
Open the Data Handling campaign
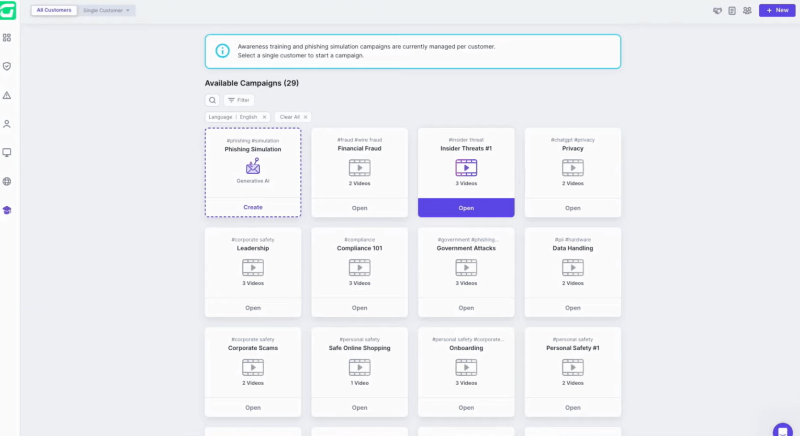point(573,308)
